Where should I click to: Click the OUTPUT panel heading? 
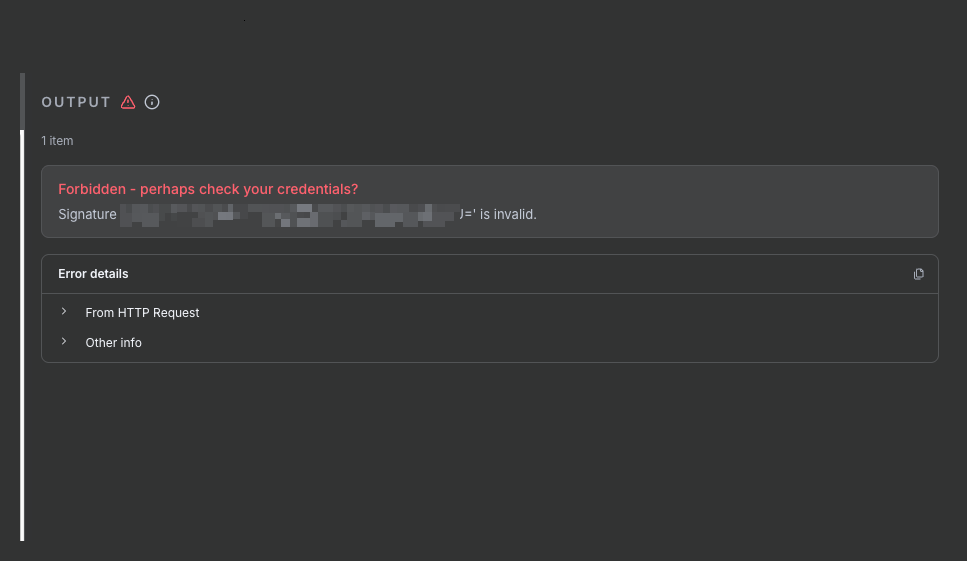coord(76,102)
